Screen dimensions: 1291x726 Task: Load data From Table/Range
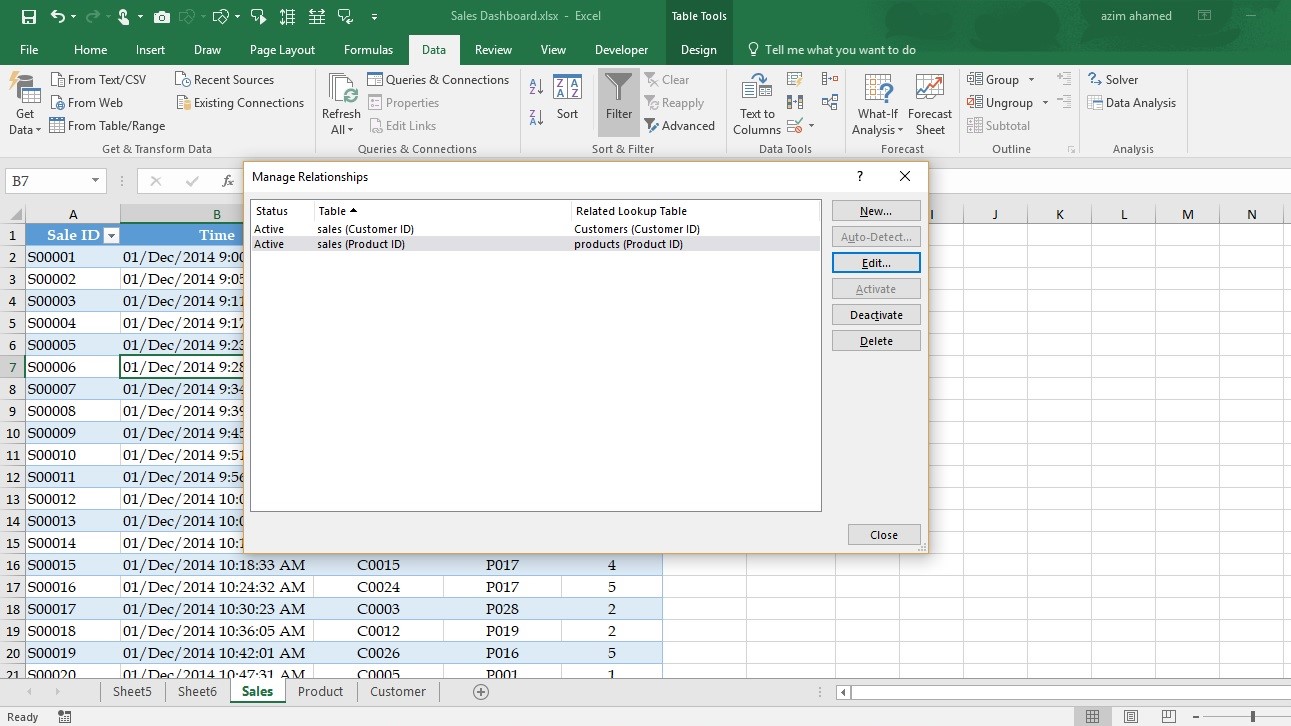pyautogui.click(x=108, y=126)
